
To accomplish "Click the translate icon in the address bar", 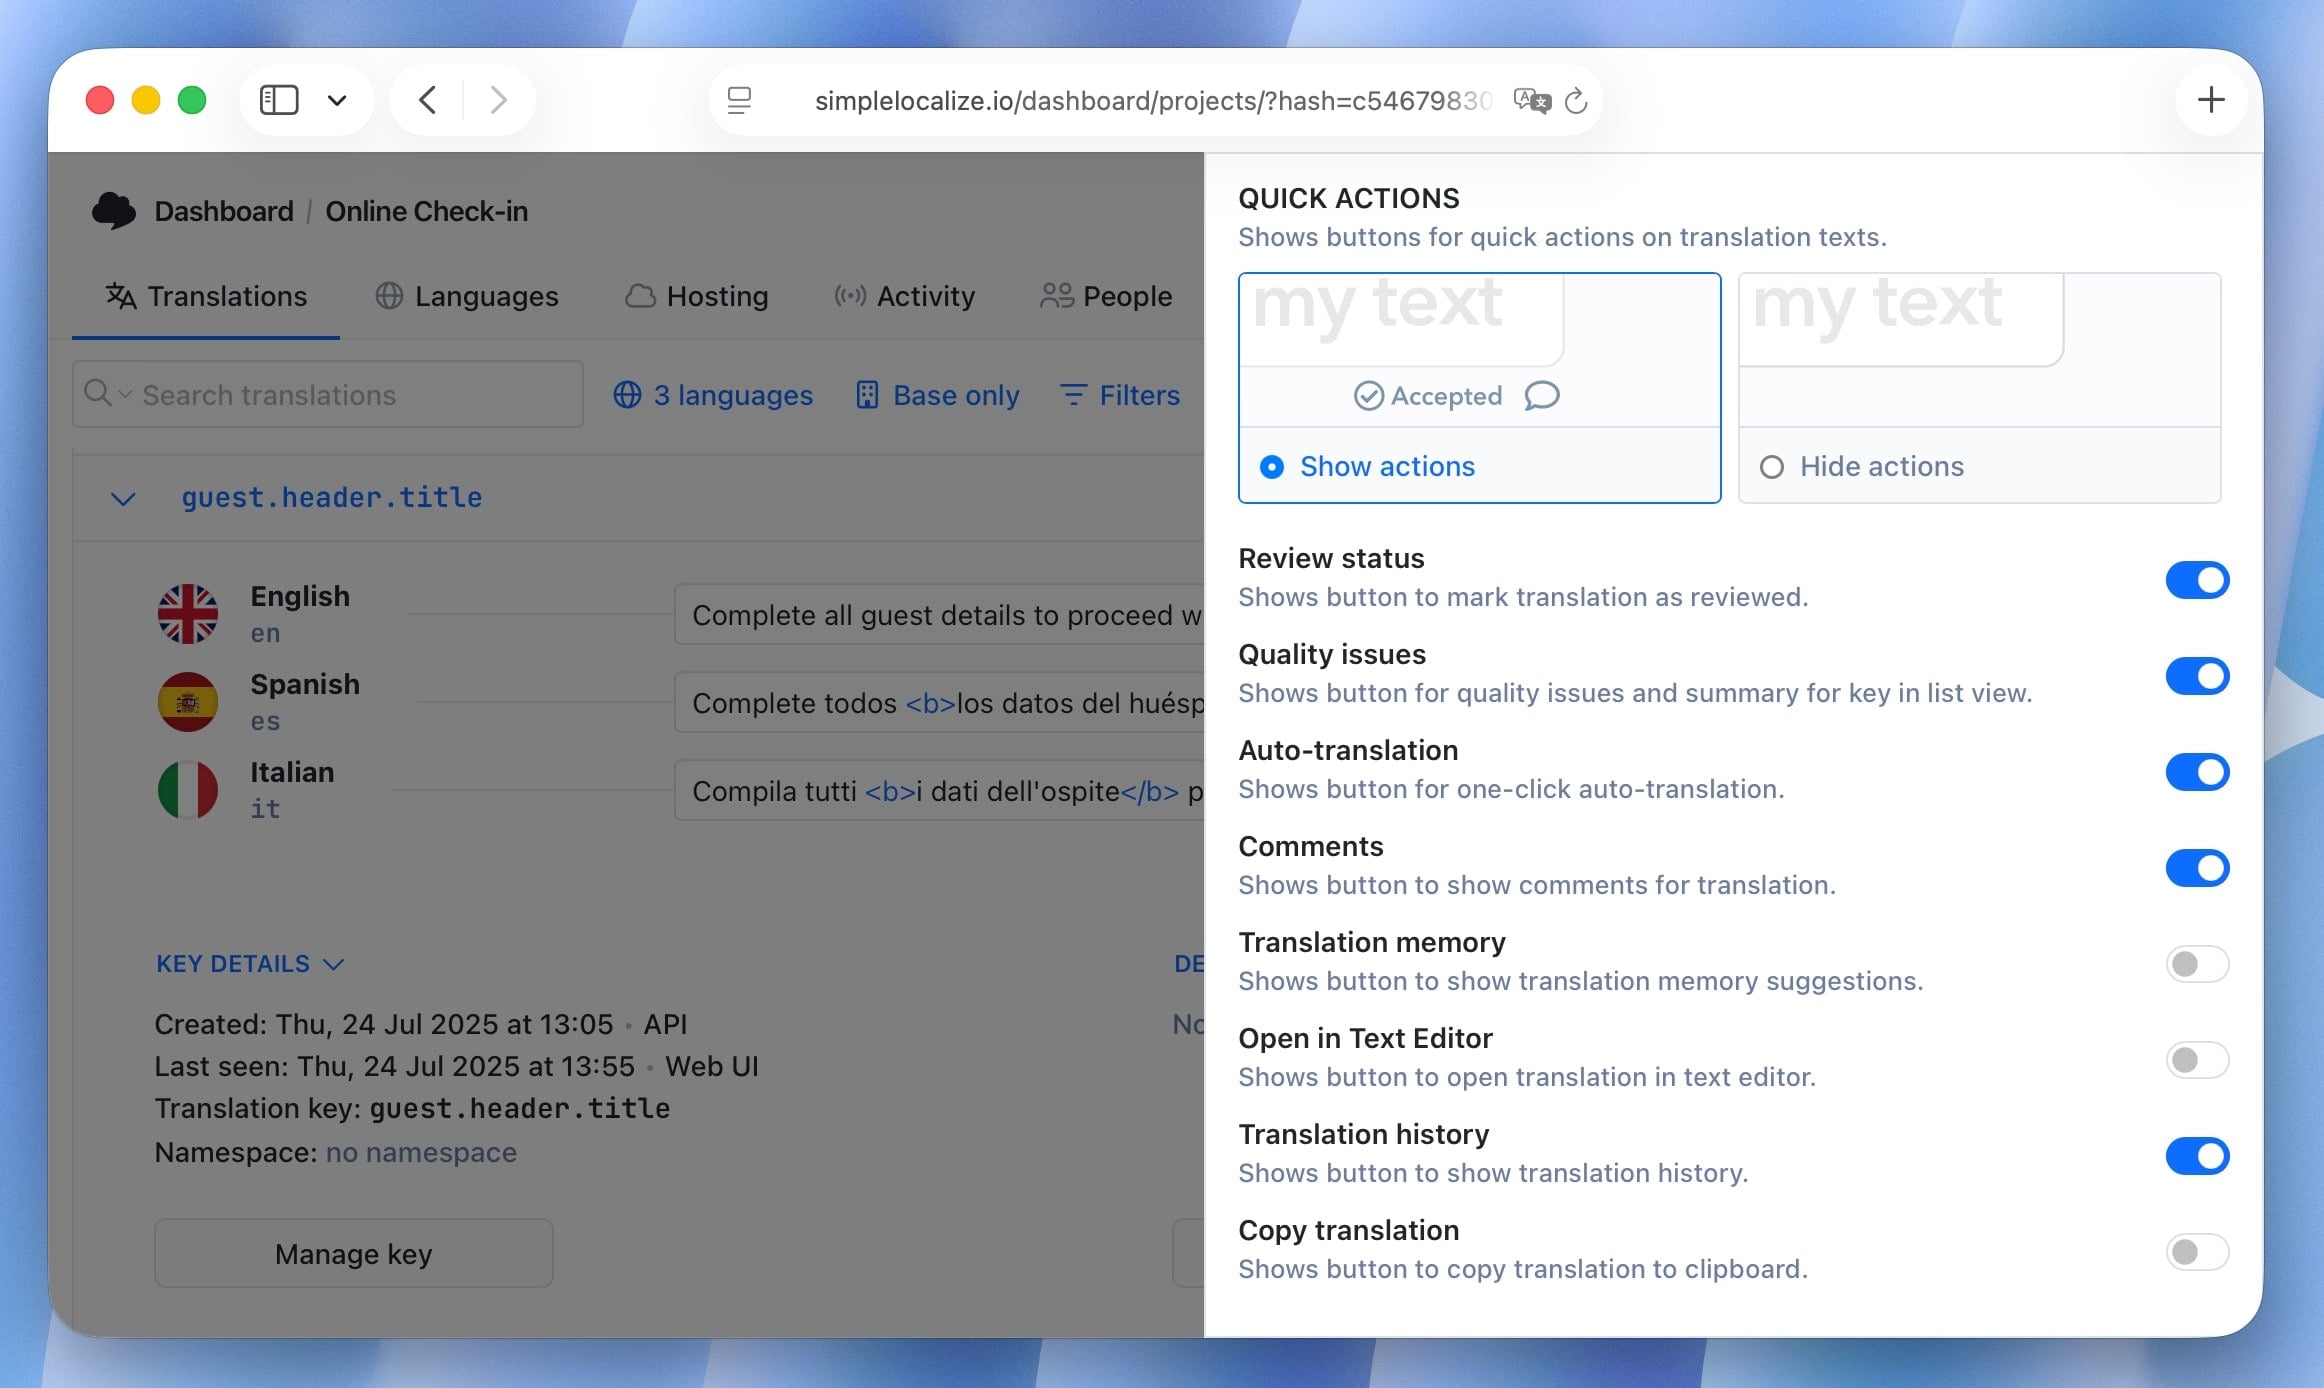I will click(1531, 100).
